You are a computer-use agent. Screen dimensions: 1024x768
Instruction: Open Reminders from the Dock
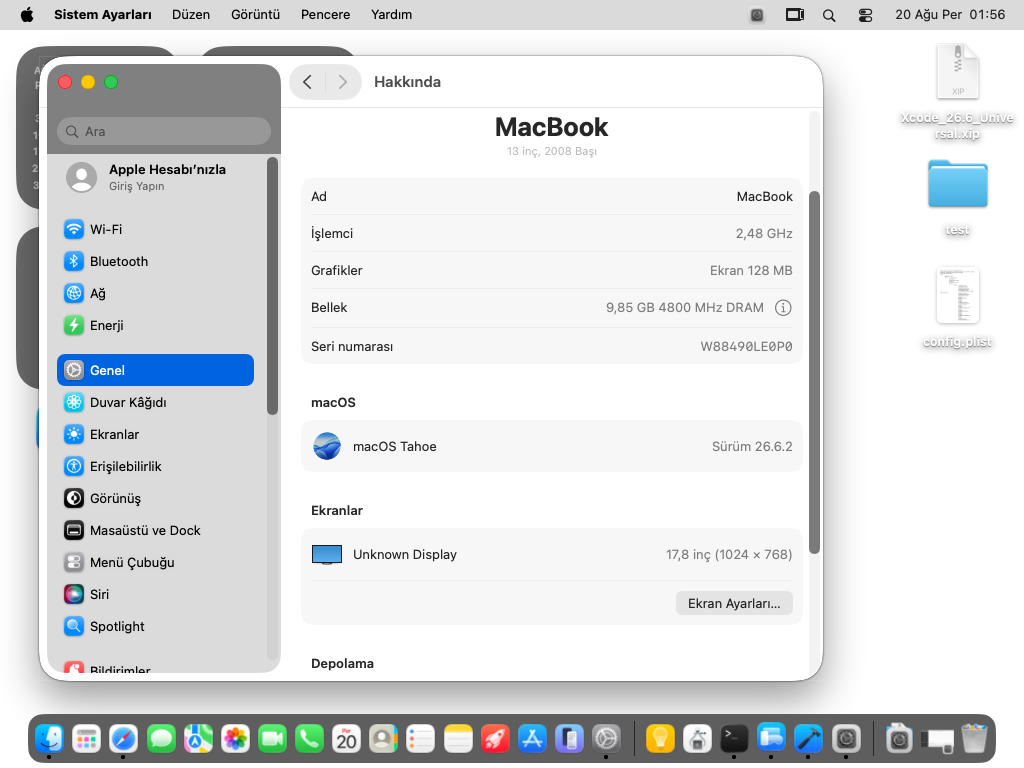[421, 739]
